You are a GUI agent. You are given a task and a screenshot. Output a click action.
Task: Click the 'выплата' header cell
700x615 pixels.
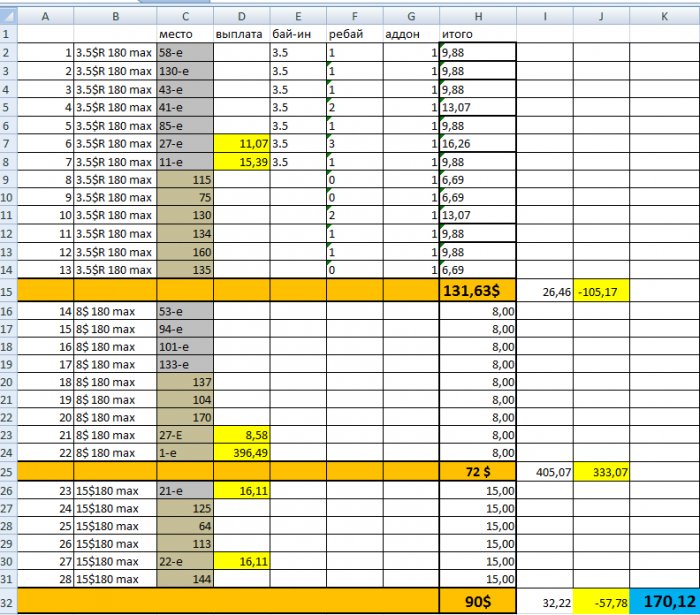(x=242, y=34)
